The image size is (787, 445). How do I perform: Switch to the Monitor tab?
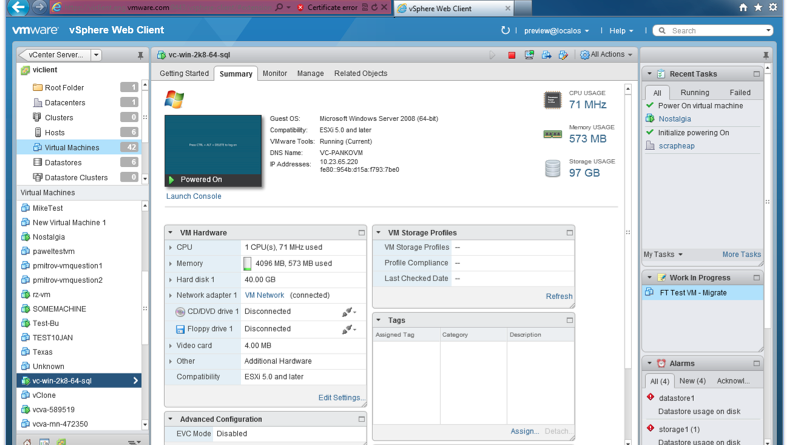point(275,73)
